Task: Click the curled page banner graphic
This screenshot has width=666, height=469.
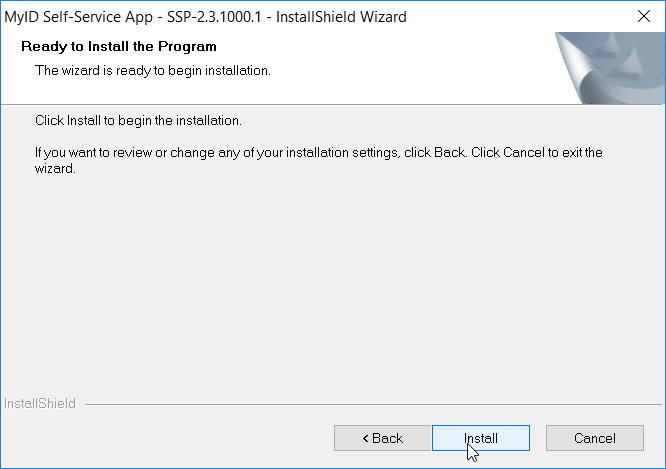Action: click(x=610, y=68)
